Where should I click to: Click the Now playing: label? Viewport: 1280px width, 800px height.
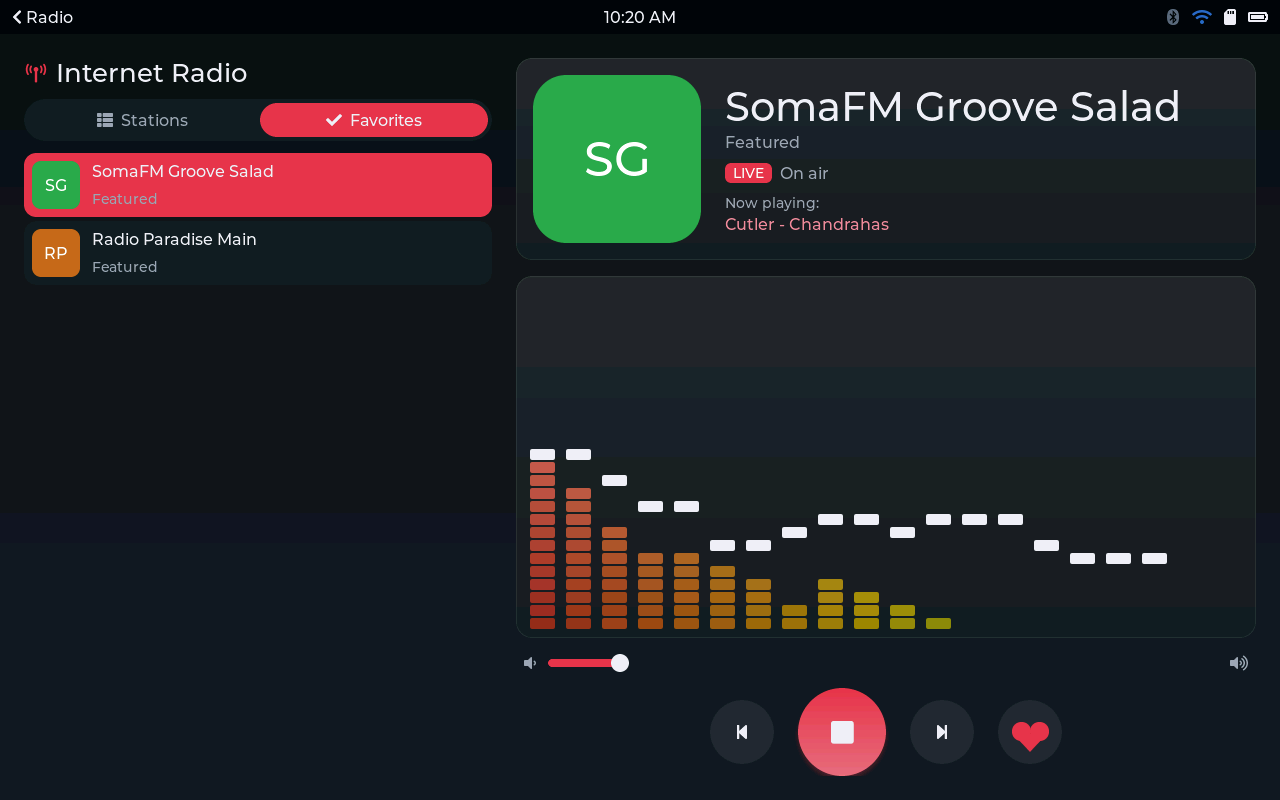point(772,203)
